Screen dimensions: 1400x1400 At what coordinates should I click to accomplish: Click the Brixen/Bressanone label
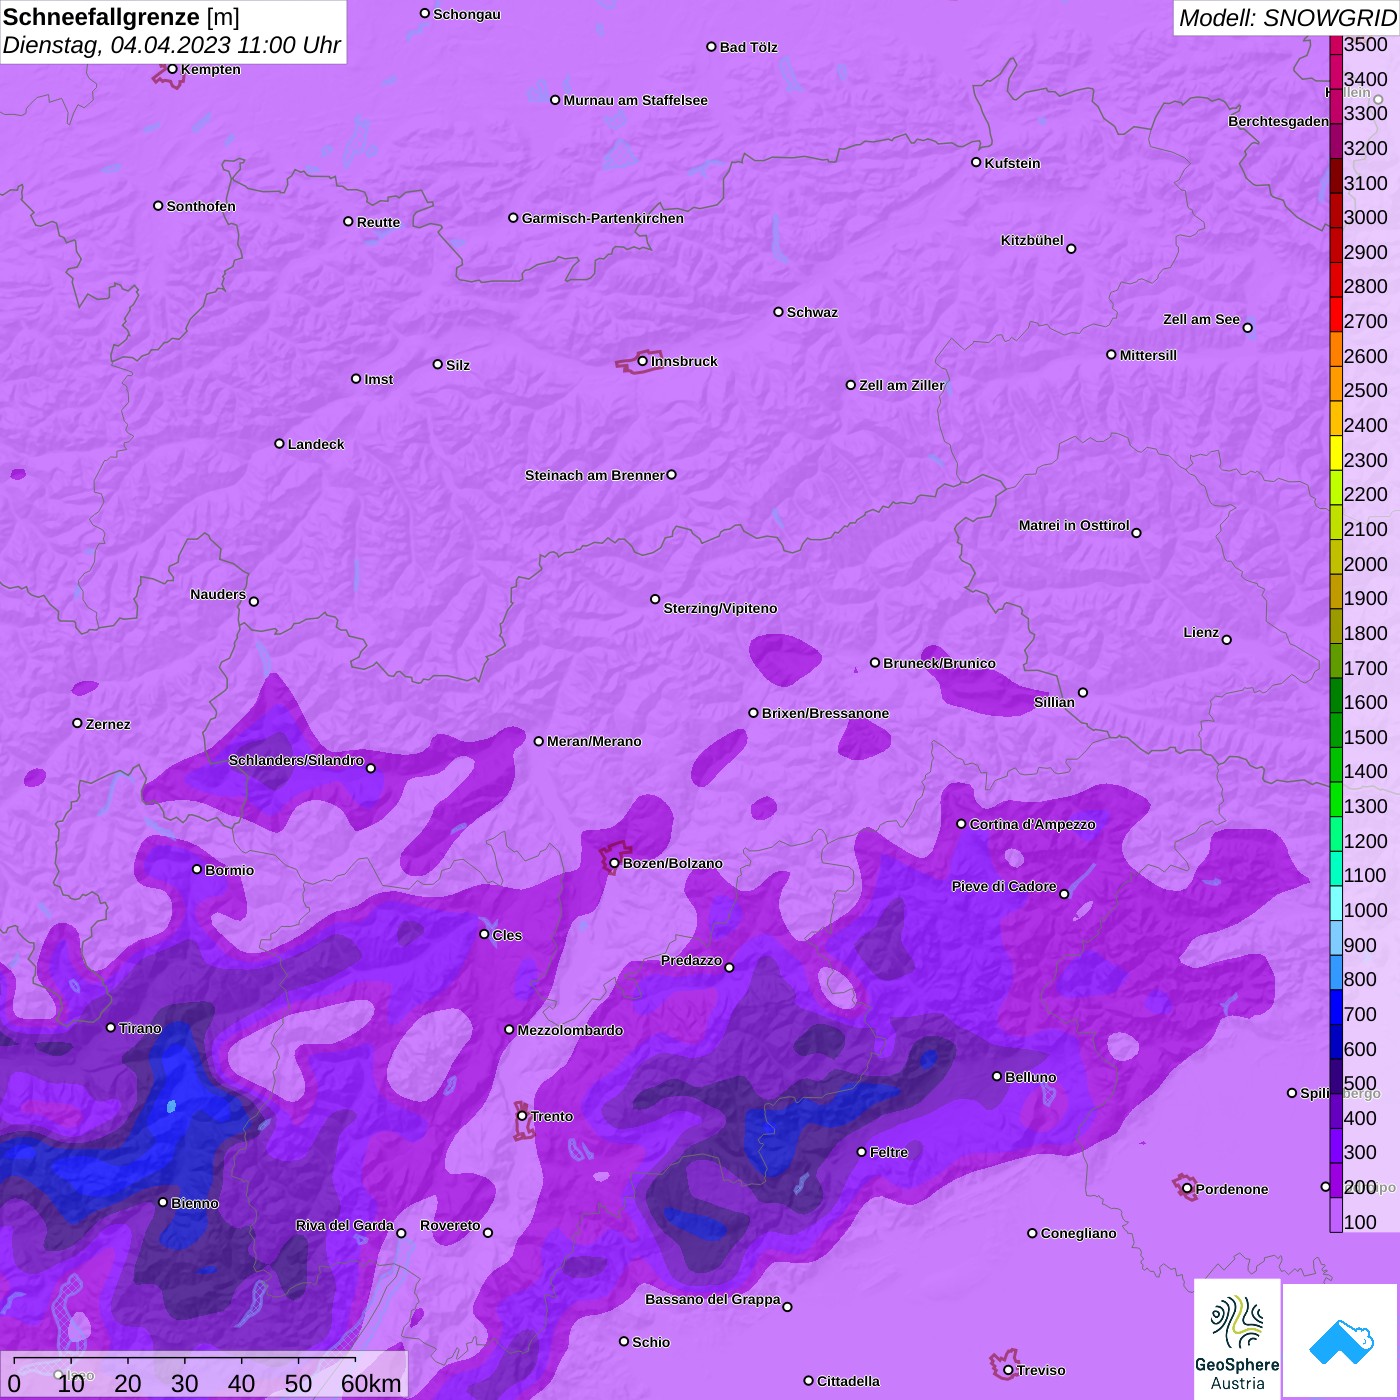pyautogui.click(x=825, y=713)
